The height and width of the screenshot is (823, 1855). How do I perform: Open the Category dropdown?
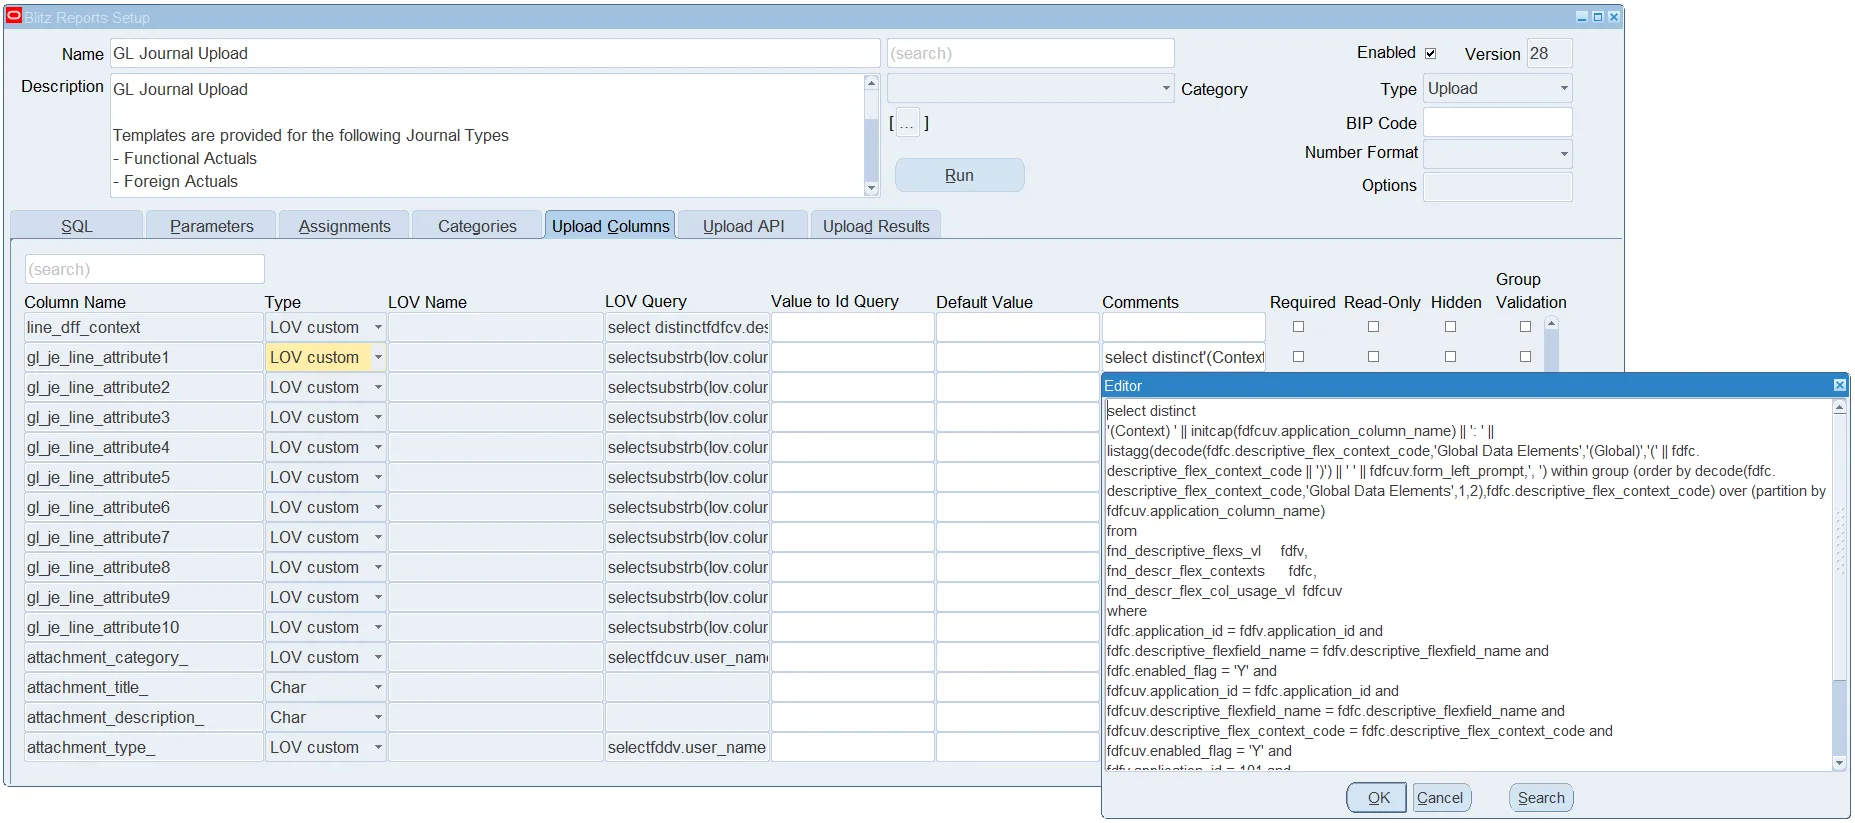pos(1166,88)
